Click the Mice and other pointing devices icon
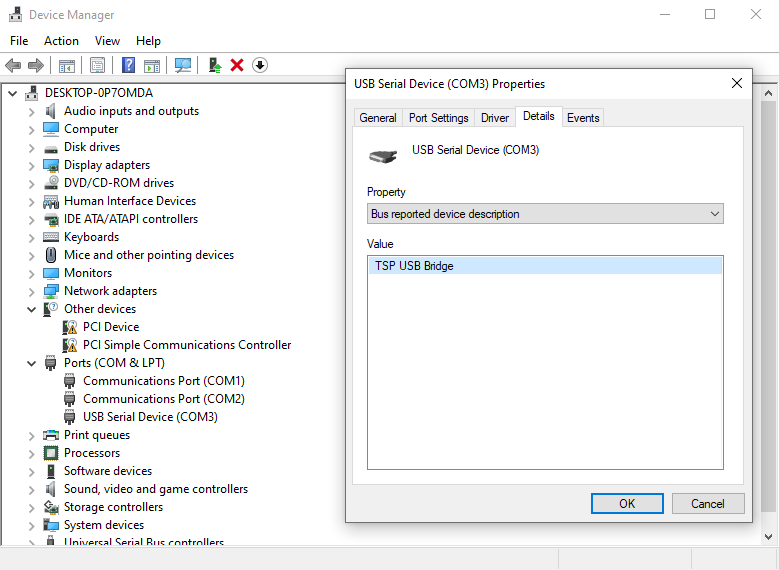 click(x=51, y=255)
